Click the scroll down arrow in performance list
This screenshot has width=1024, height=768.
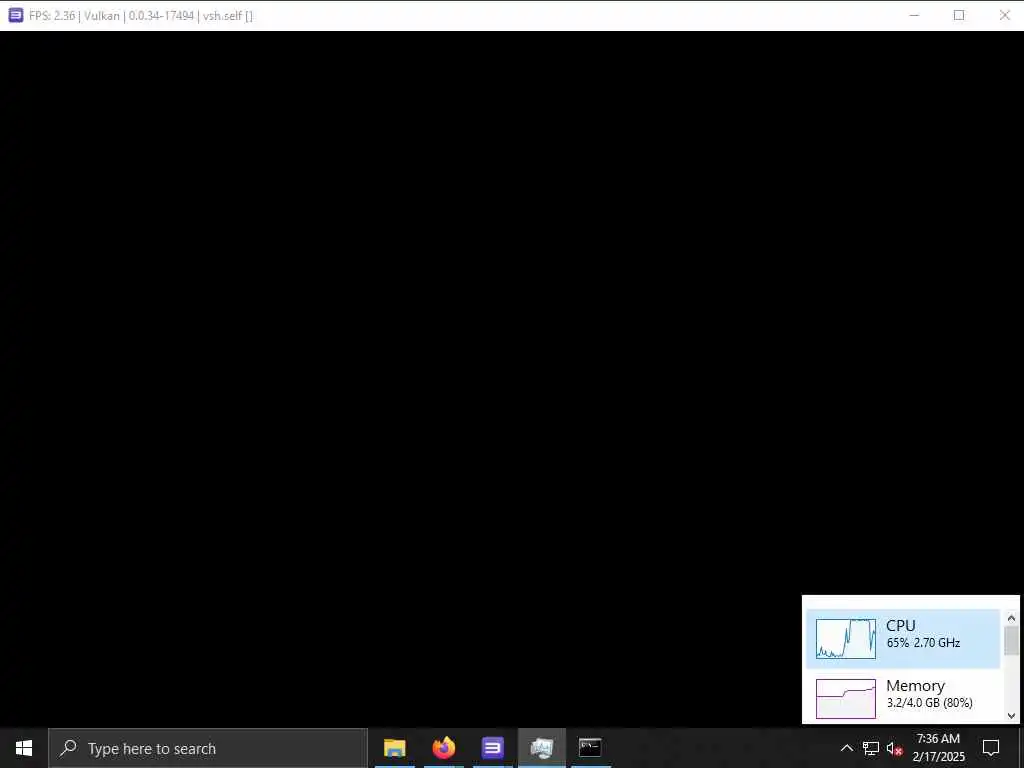[1012, 715]
